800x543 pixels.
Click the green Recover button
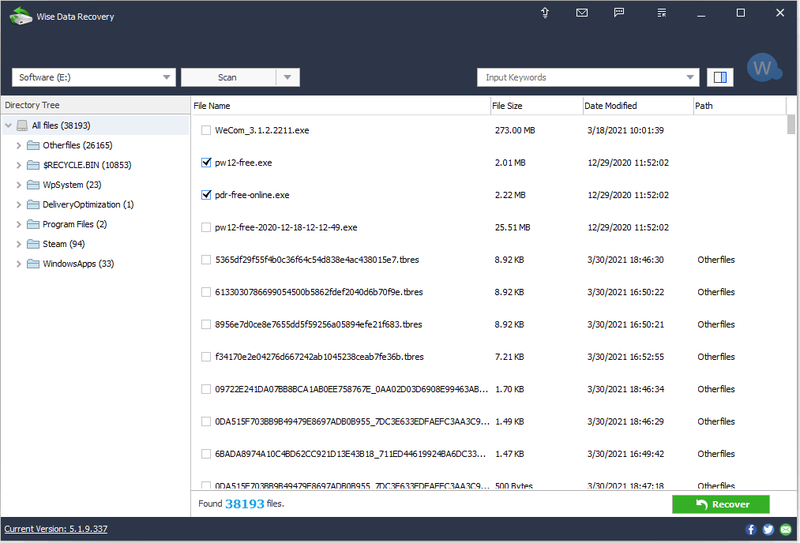[720, 504]
